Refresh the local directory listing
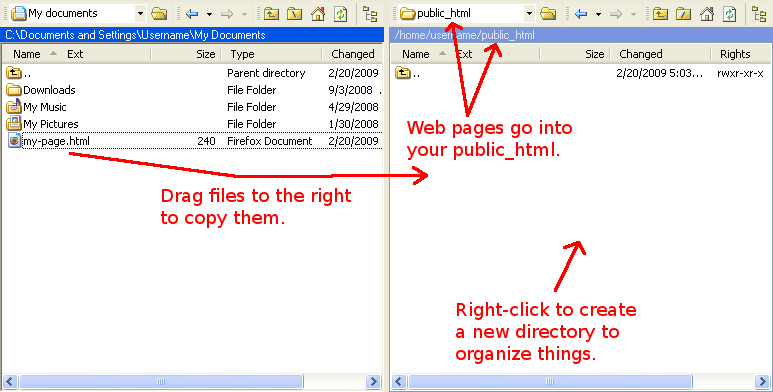This screenshot has width=773, height=392. 341,14
